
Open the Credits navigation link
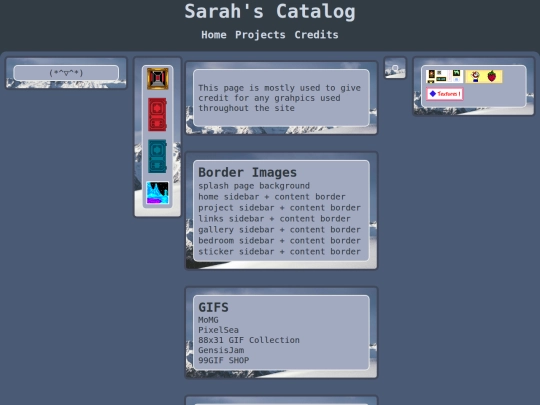pyautogui.click(x=316, y=35)
